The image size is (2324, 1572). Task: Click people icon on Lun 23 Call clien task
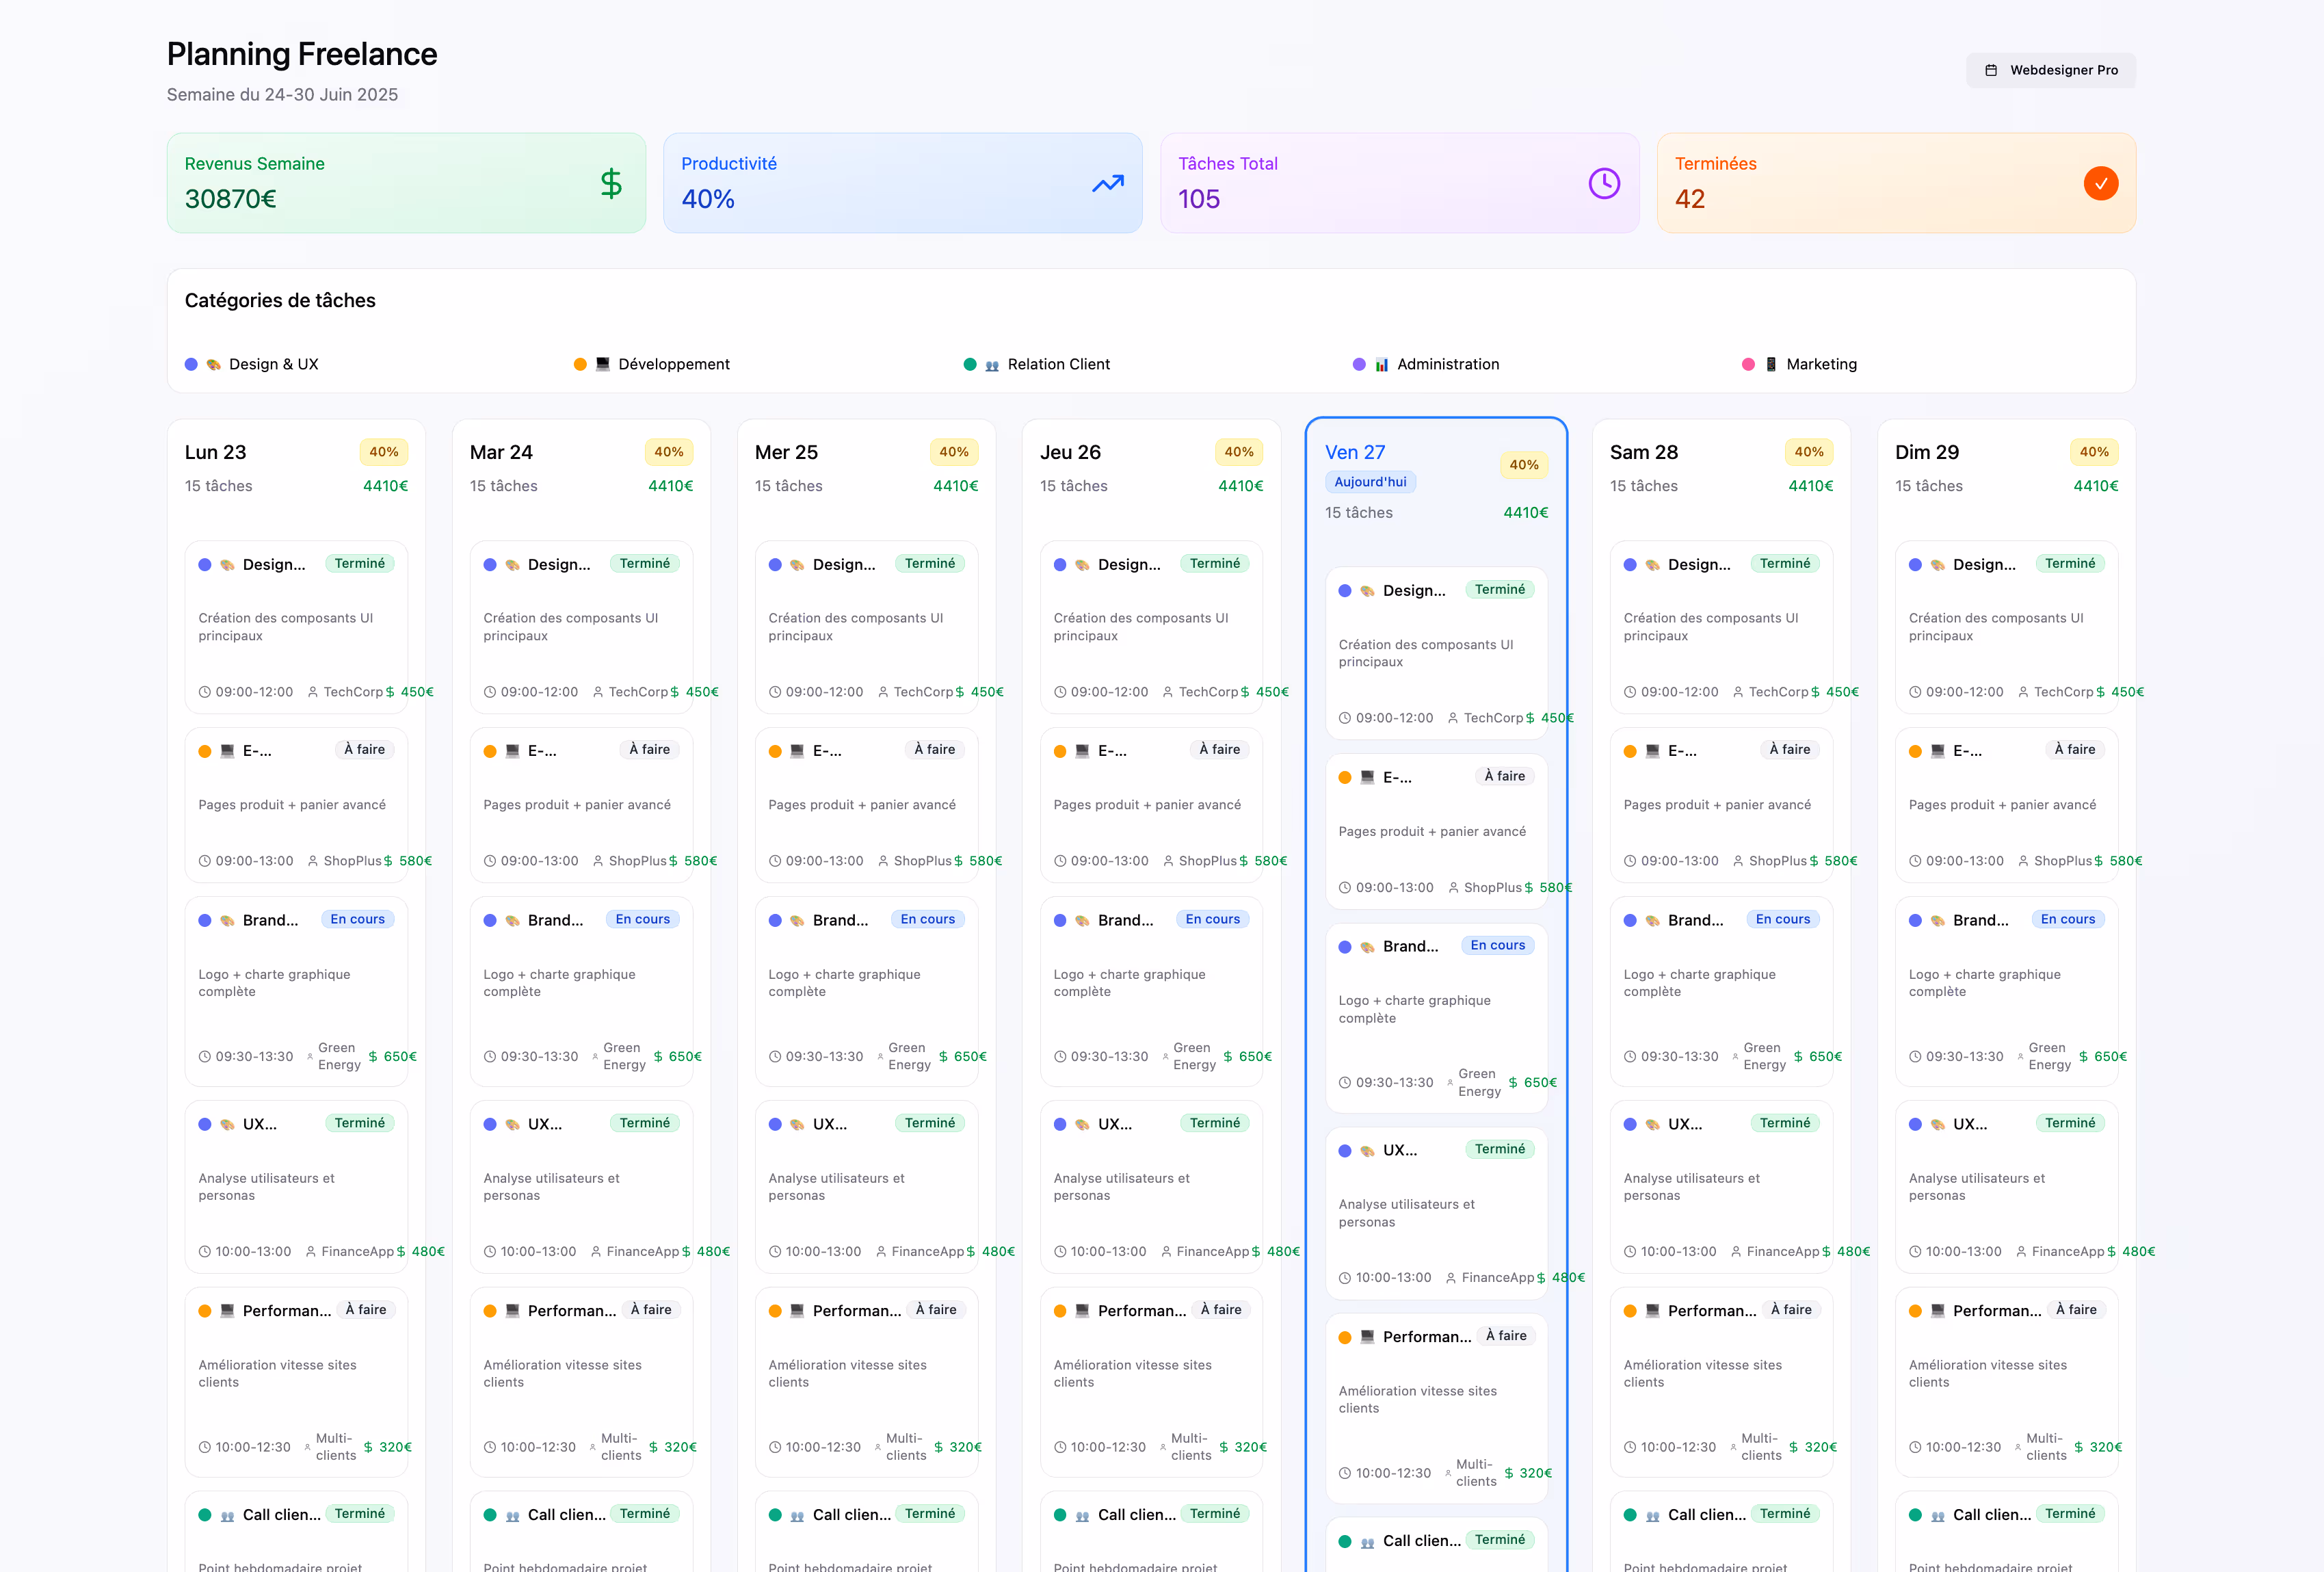pyautogui.click(x=227, y=1516)
